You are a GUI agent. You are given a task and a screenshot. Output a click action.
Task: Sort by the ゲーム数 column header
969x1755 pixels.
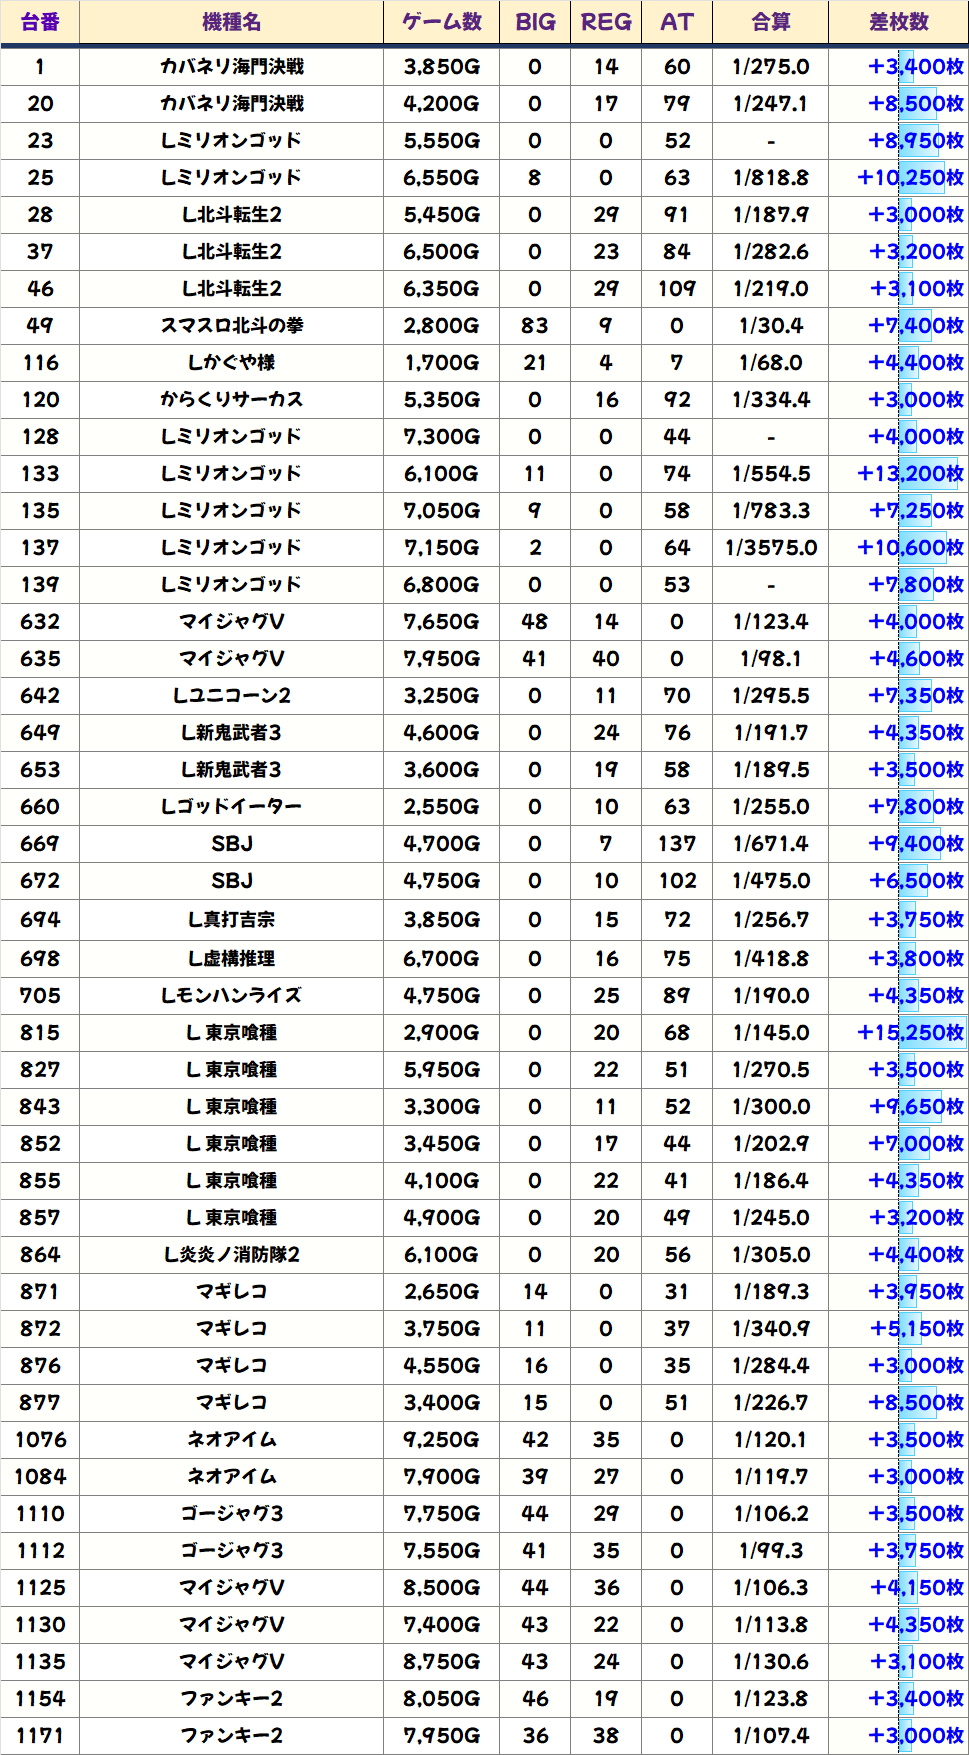pos(441,22)
